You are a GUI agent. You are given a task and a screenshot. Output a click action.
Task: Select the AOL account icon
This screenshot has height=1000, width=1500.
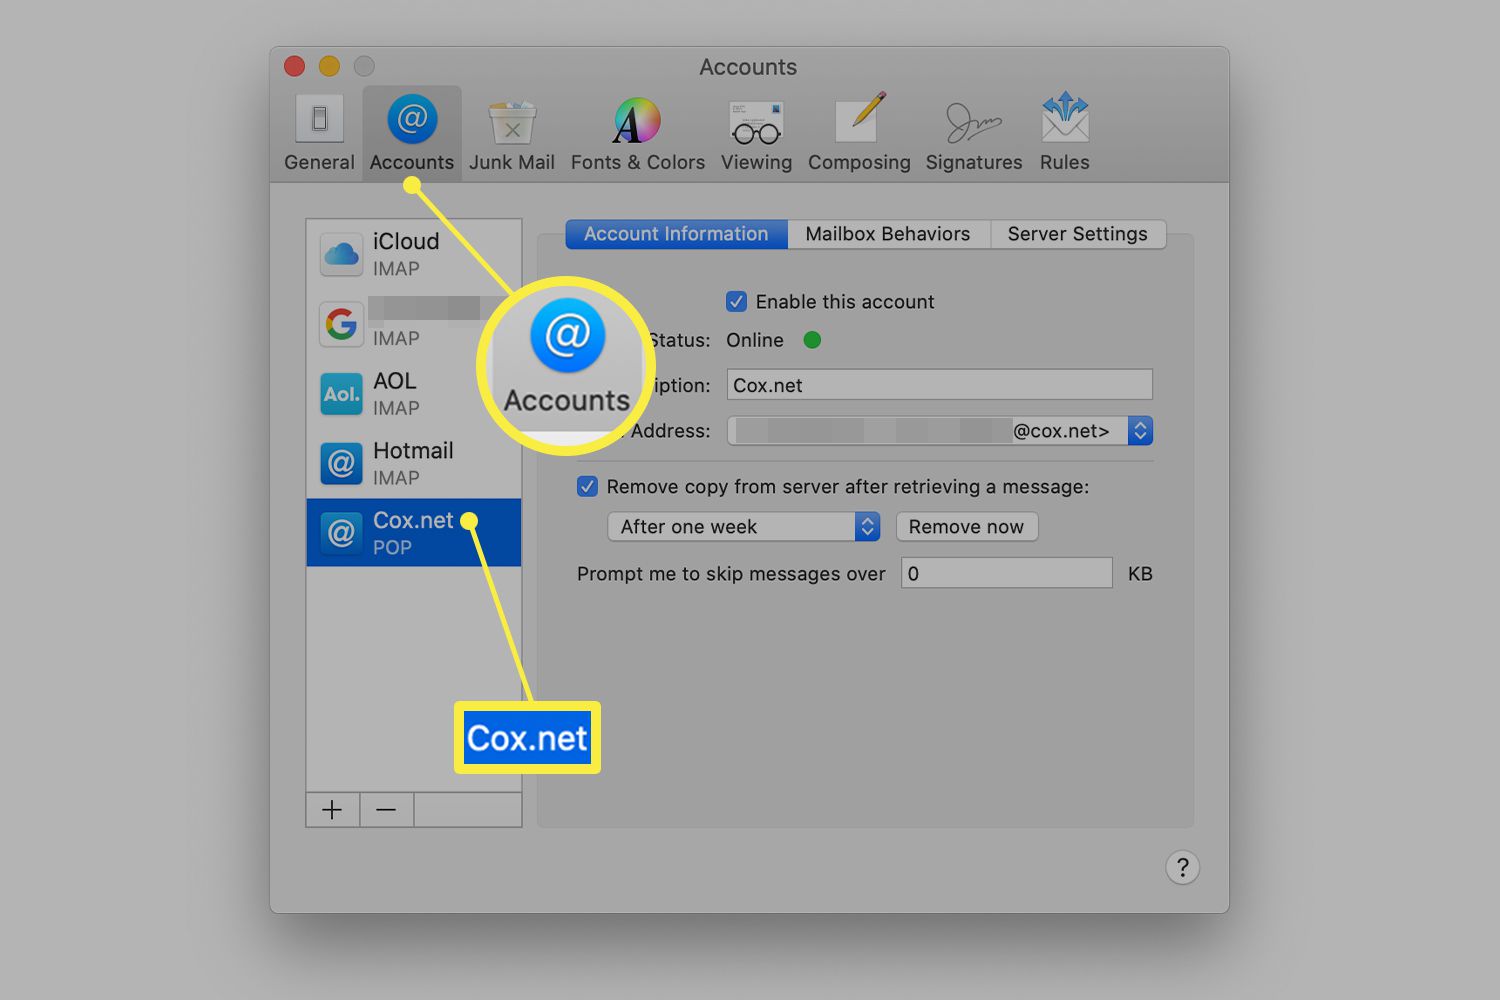341,394
